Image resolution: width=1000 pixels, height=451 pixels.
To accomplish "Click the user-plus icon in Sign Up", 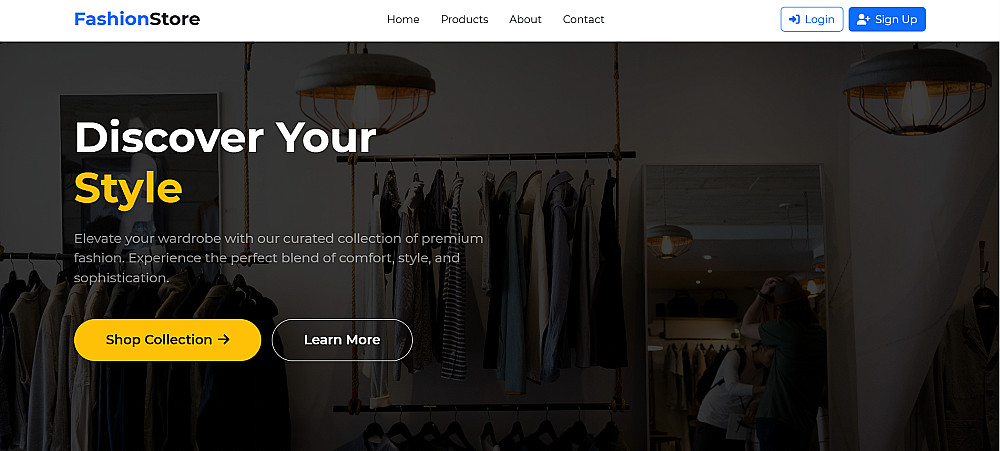I will point(863,19).
